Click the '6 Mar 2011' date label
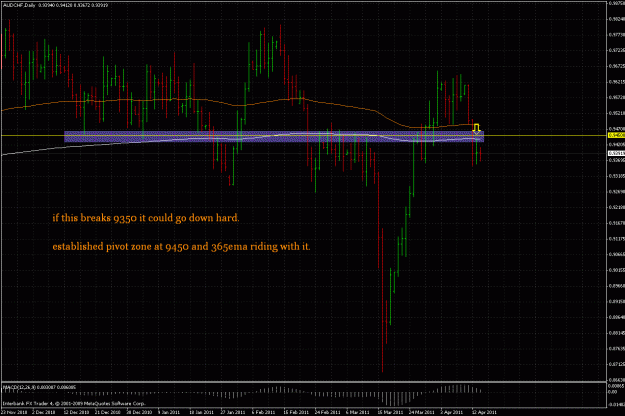This screenshot has width=625, height=416. point(358,412)
